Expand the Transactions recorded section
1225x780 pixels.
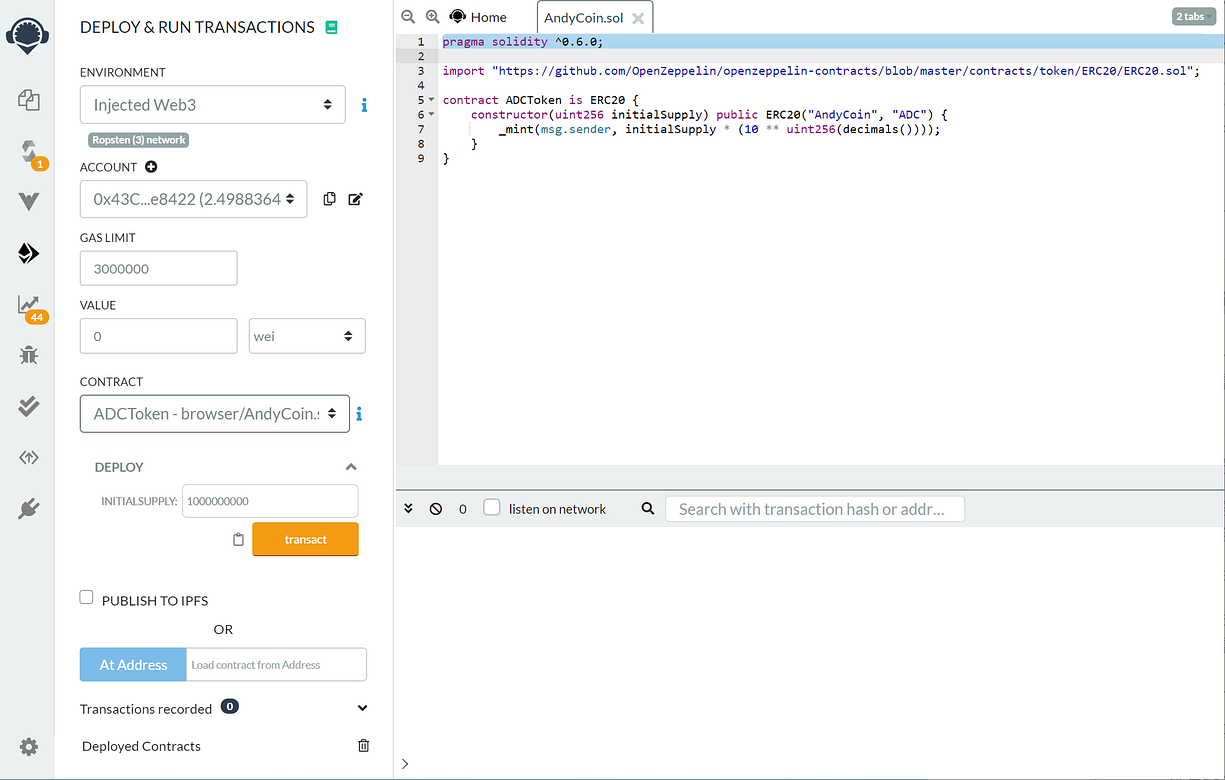coord(362,708)
